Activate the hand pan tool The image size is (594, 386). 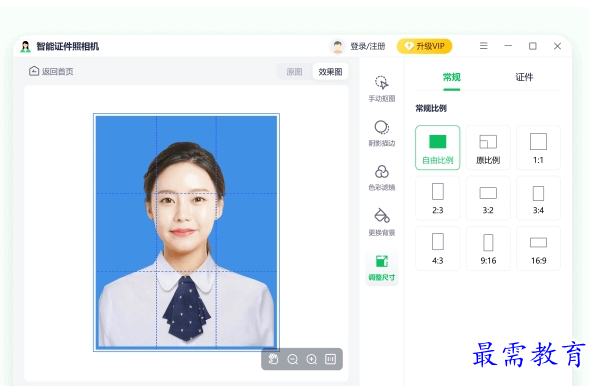click(273, 359)
